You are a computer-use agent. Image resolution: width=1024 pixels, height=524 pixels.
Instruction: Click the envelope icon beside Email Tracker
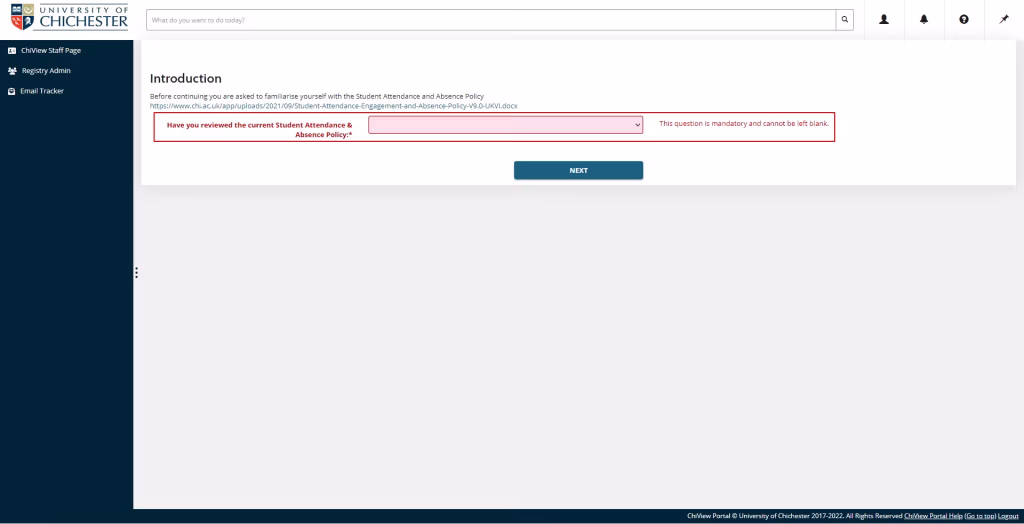pyautogui.click(x=12, y=91)
